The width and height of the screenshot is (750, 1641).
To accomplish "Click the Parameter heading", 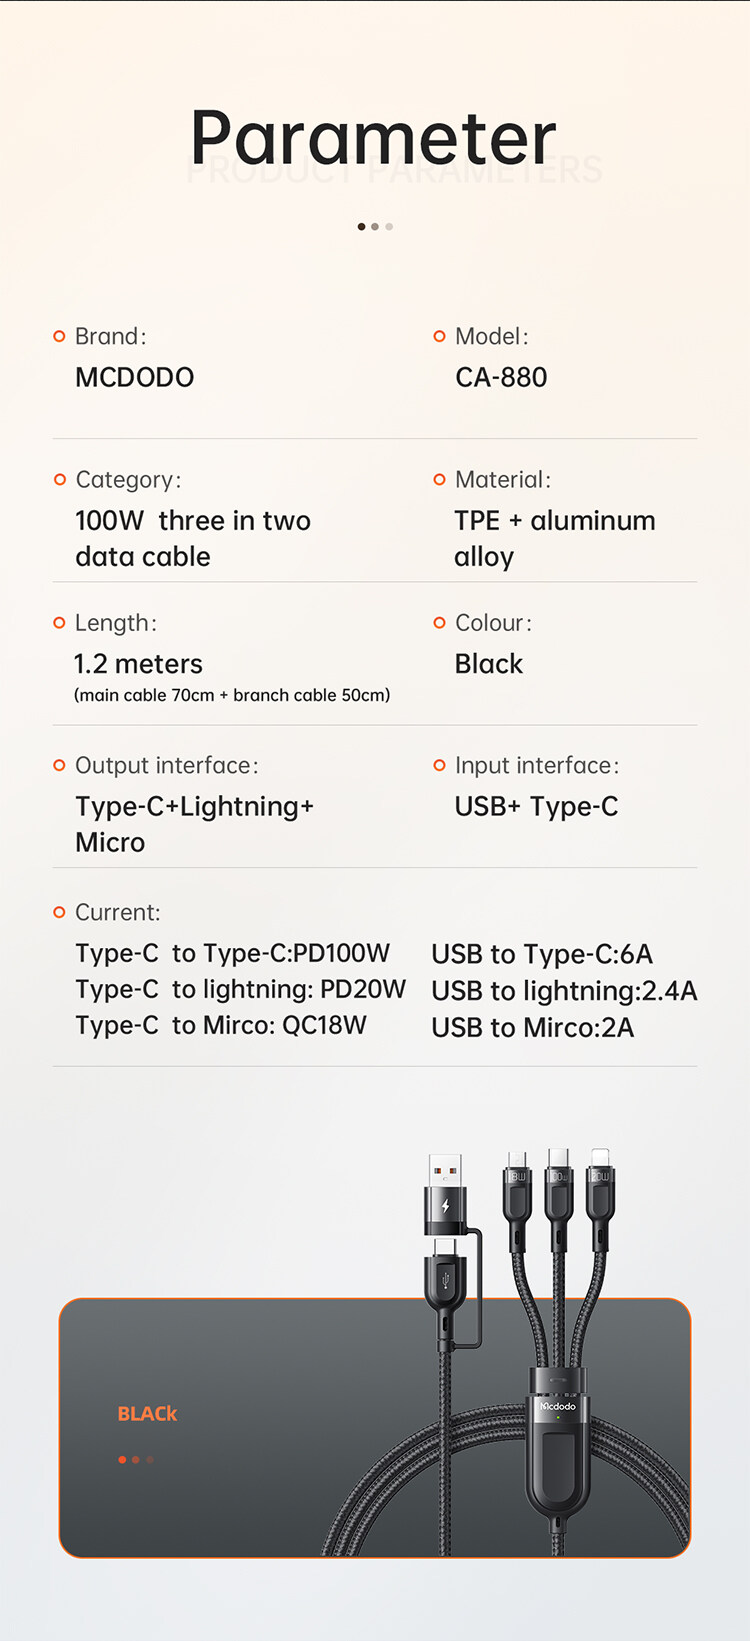I will pyautogui.click(x=373, y=138).
